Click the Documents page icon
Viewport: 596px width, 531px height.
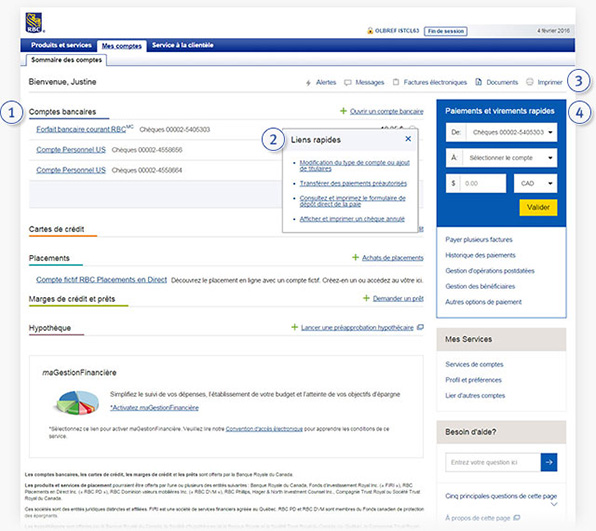point(479,82)
